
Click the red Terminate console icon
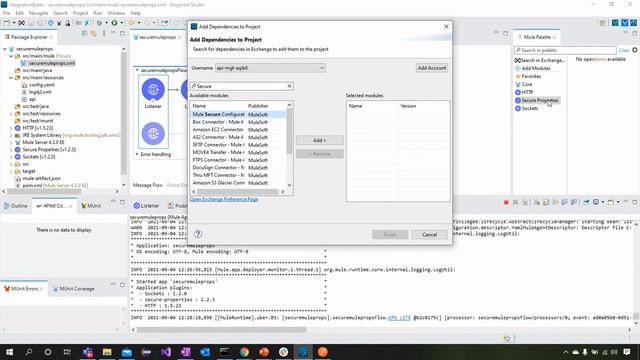[x=506, y=202]
